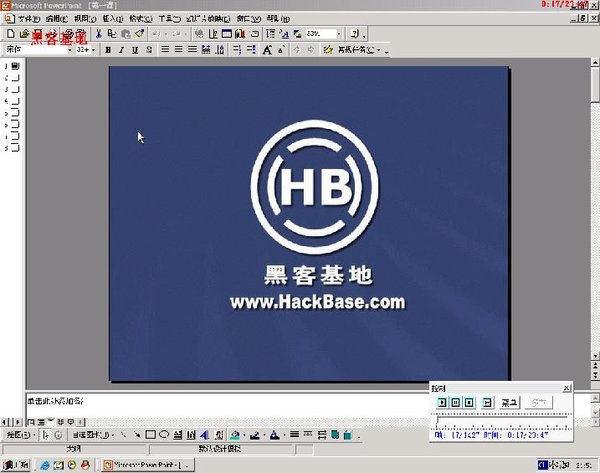
Task: Open Line Style options in drawing toolbar
Action: pos(294,435)
